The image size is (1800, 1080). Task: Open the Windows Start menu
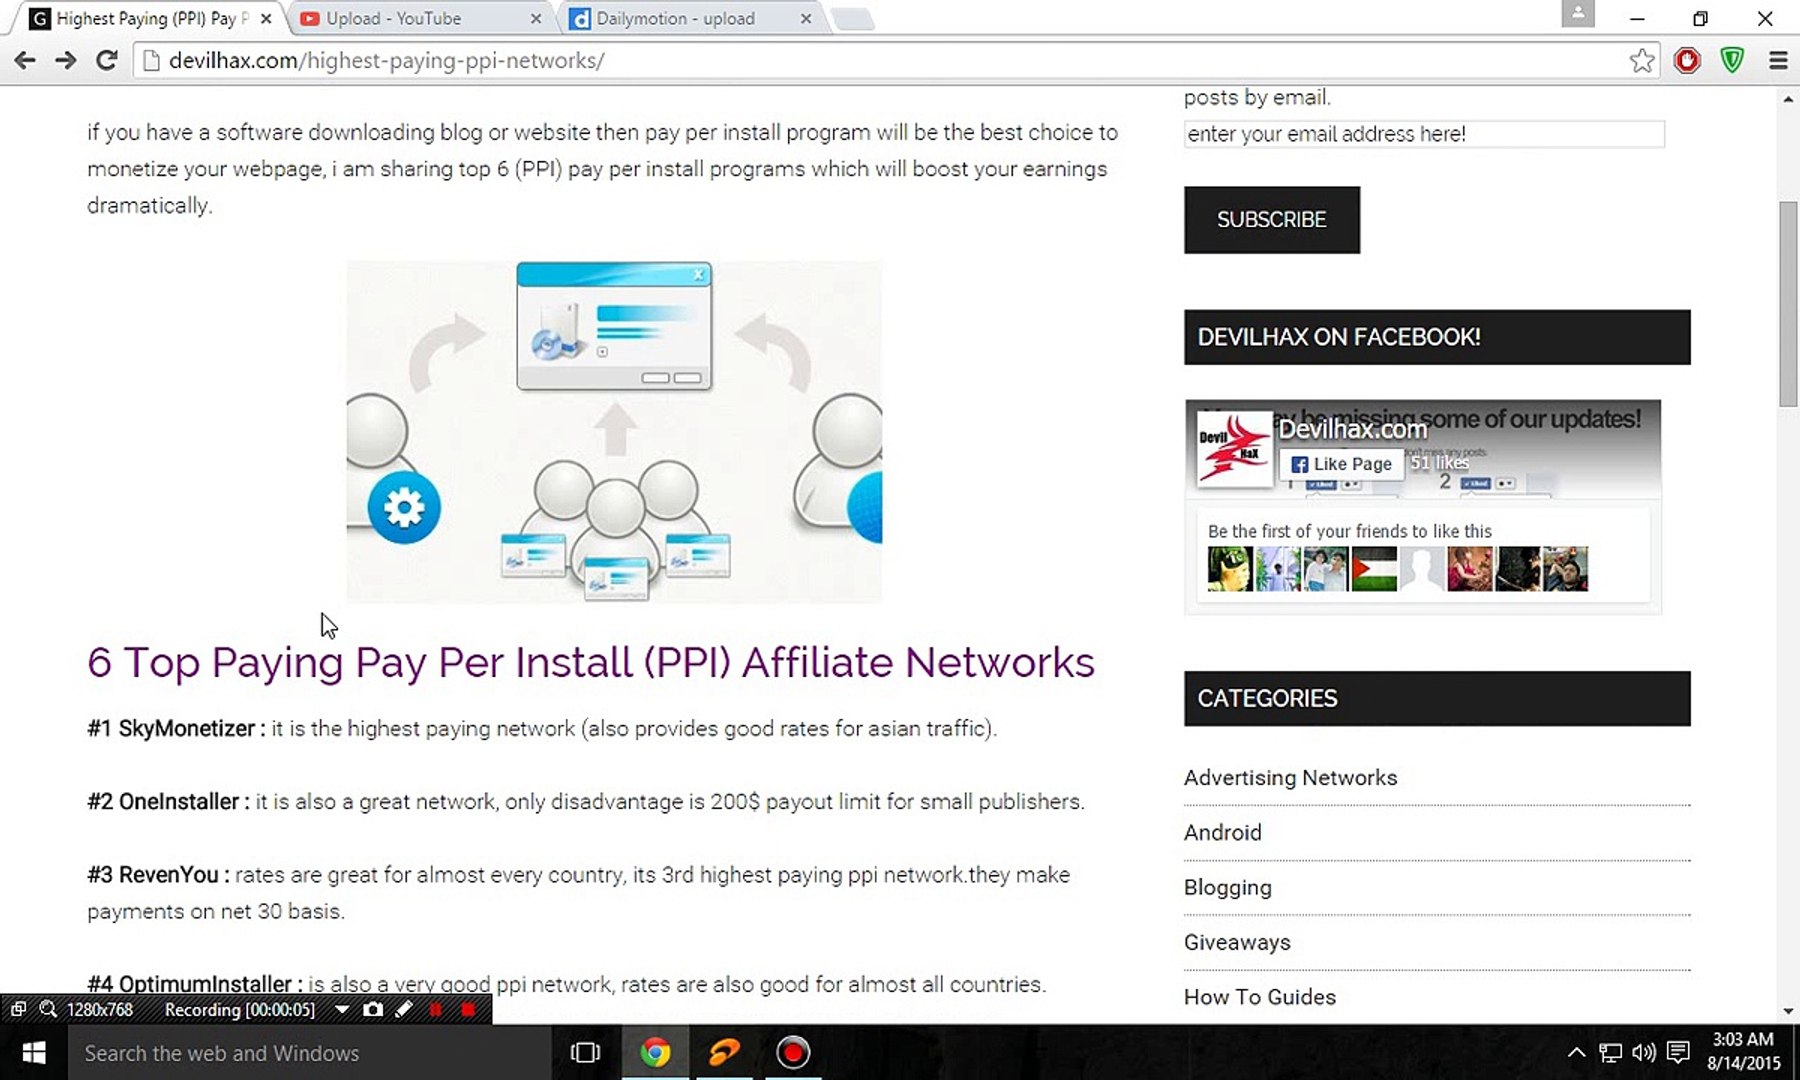pyautogui.click(x=34, y=1053)
